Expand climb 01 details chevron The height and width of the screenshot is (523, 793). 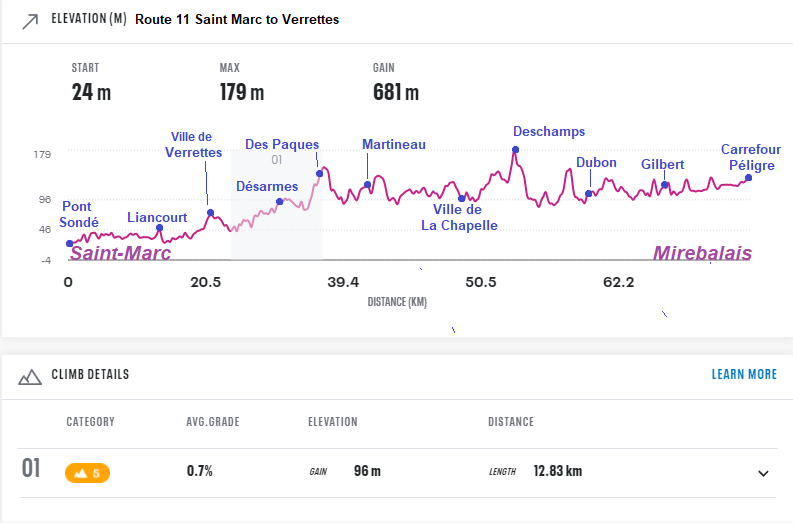[763, 473]
